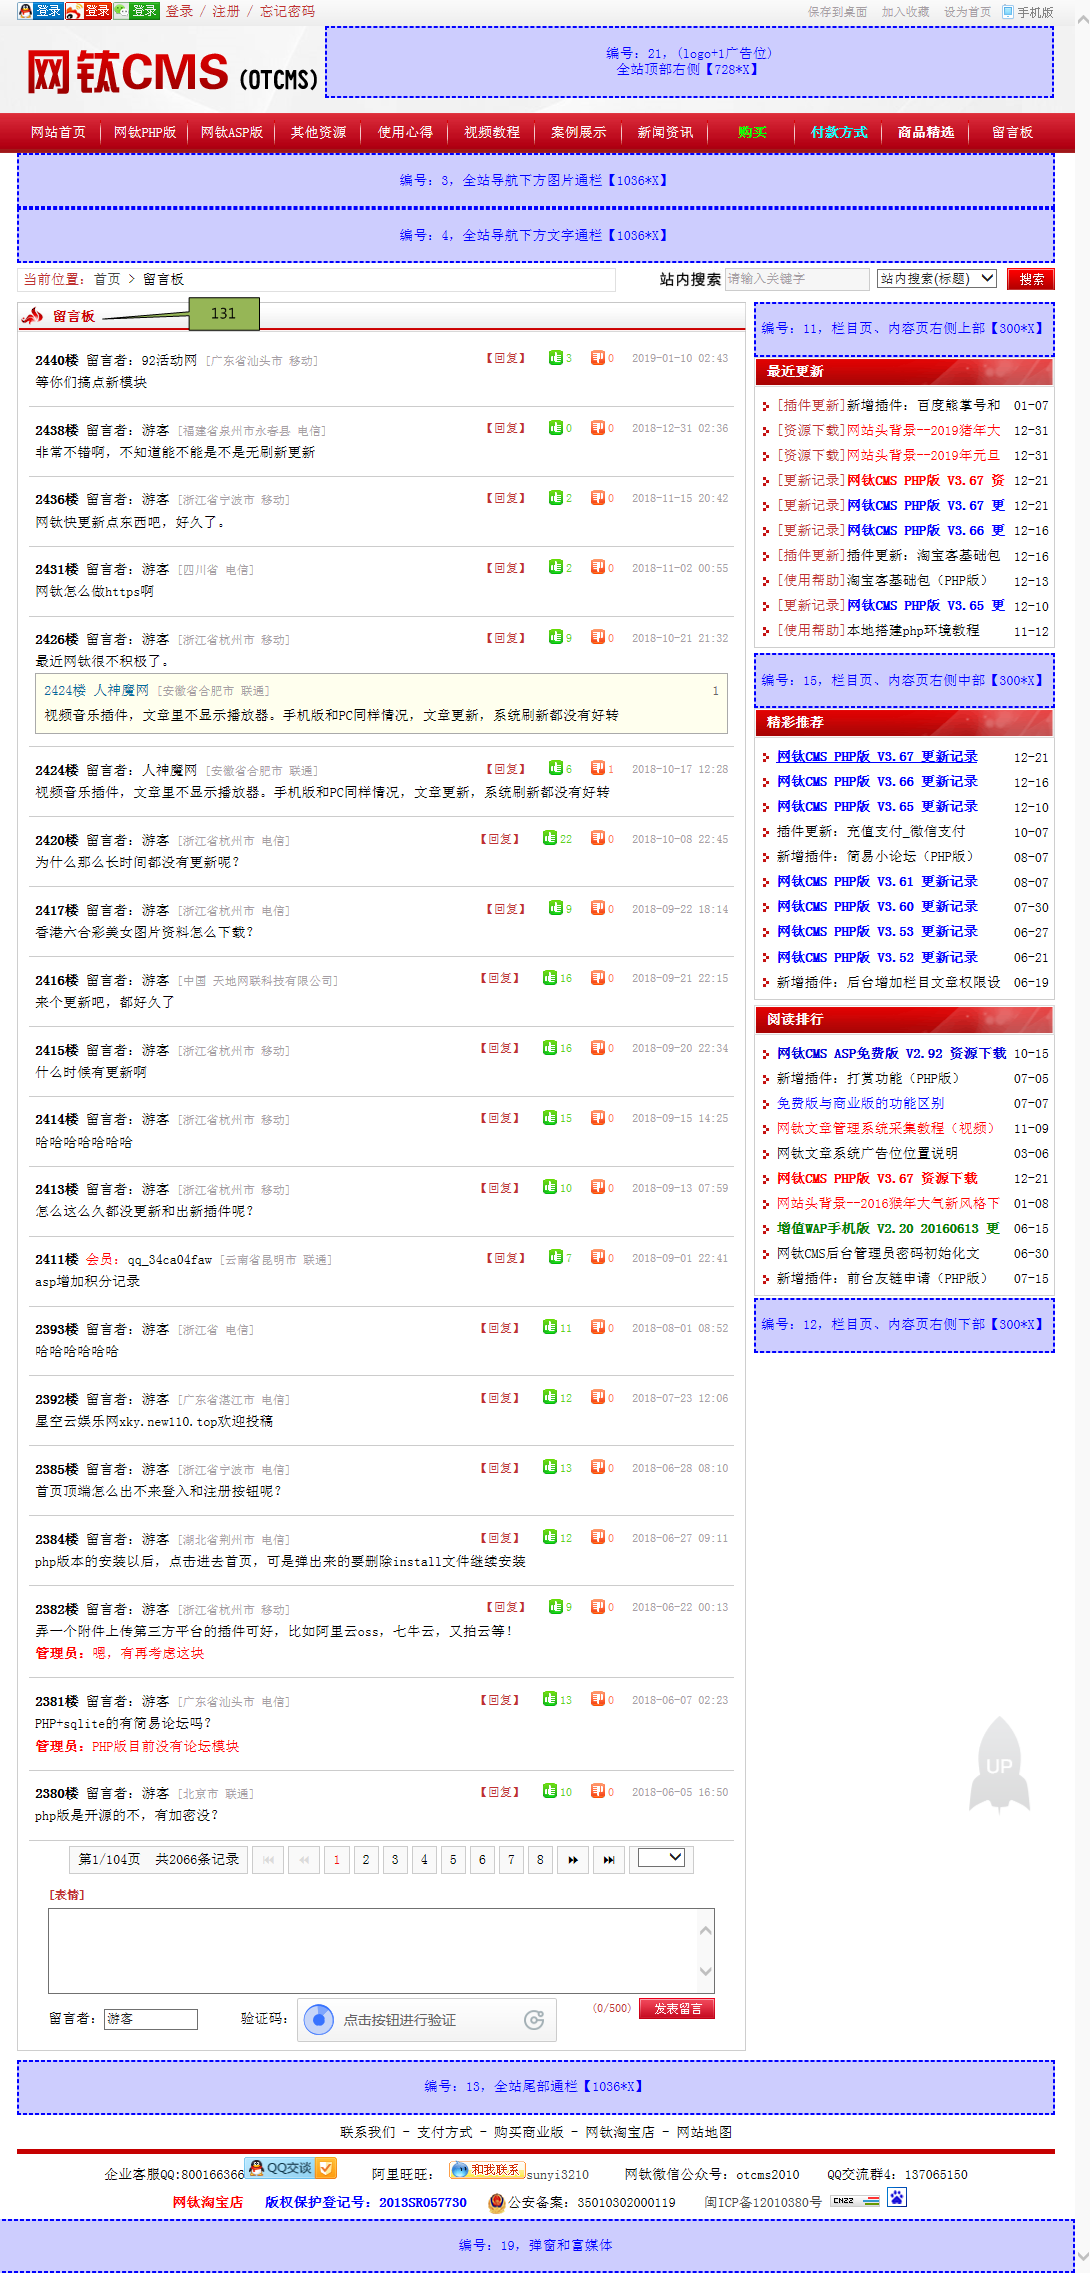1090x2273 pixels.
Task: Click the green thumbs-up icon on post 2440
Action: coord(555,358)
